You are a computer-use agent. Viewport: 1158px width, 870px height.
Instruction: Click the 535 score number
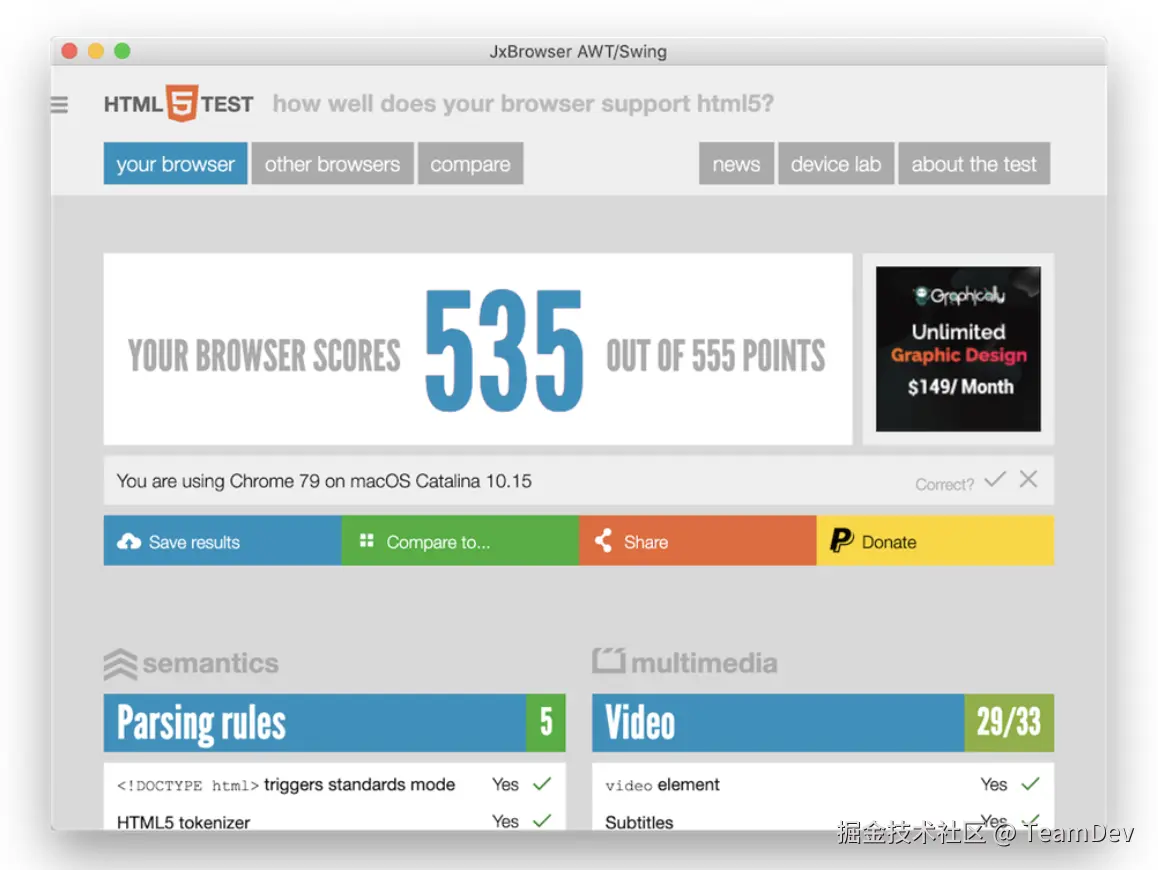[x=504, y=351]
